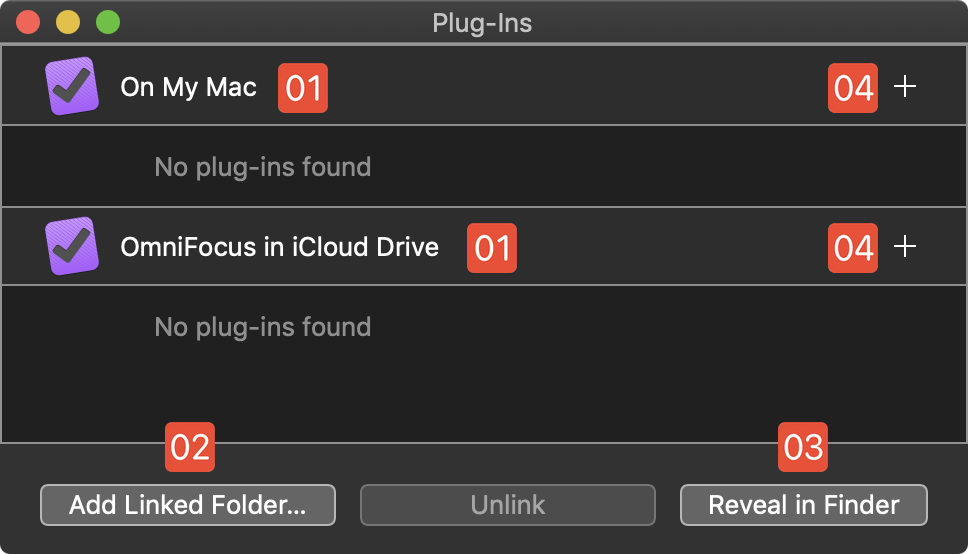Add a plug-in to On My Mac with plus
This screenshot has height=554, width=968.
pyautogui.click(x=904, y=87)
